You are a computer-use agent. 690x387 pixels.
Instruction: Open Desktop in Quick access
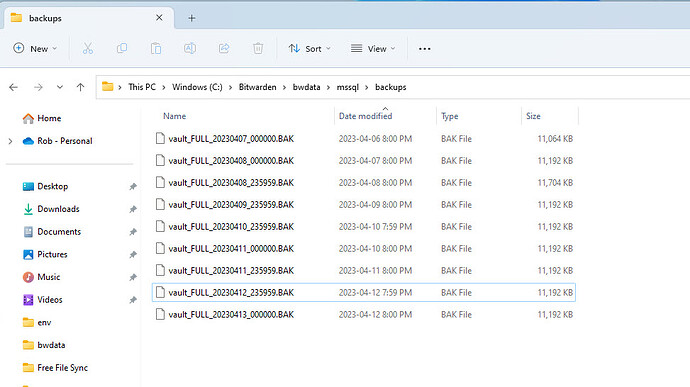(45, 186)
